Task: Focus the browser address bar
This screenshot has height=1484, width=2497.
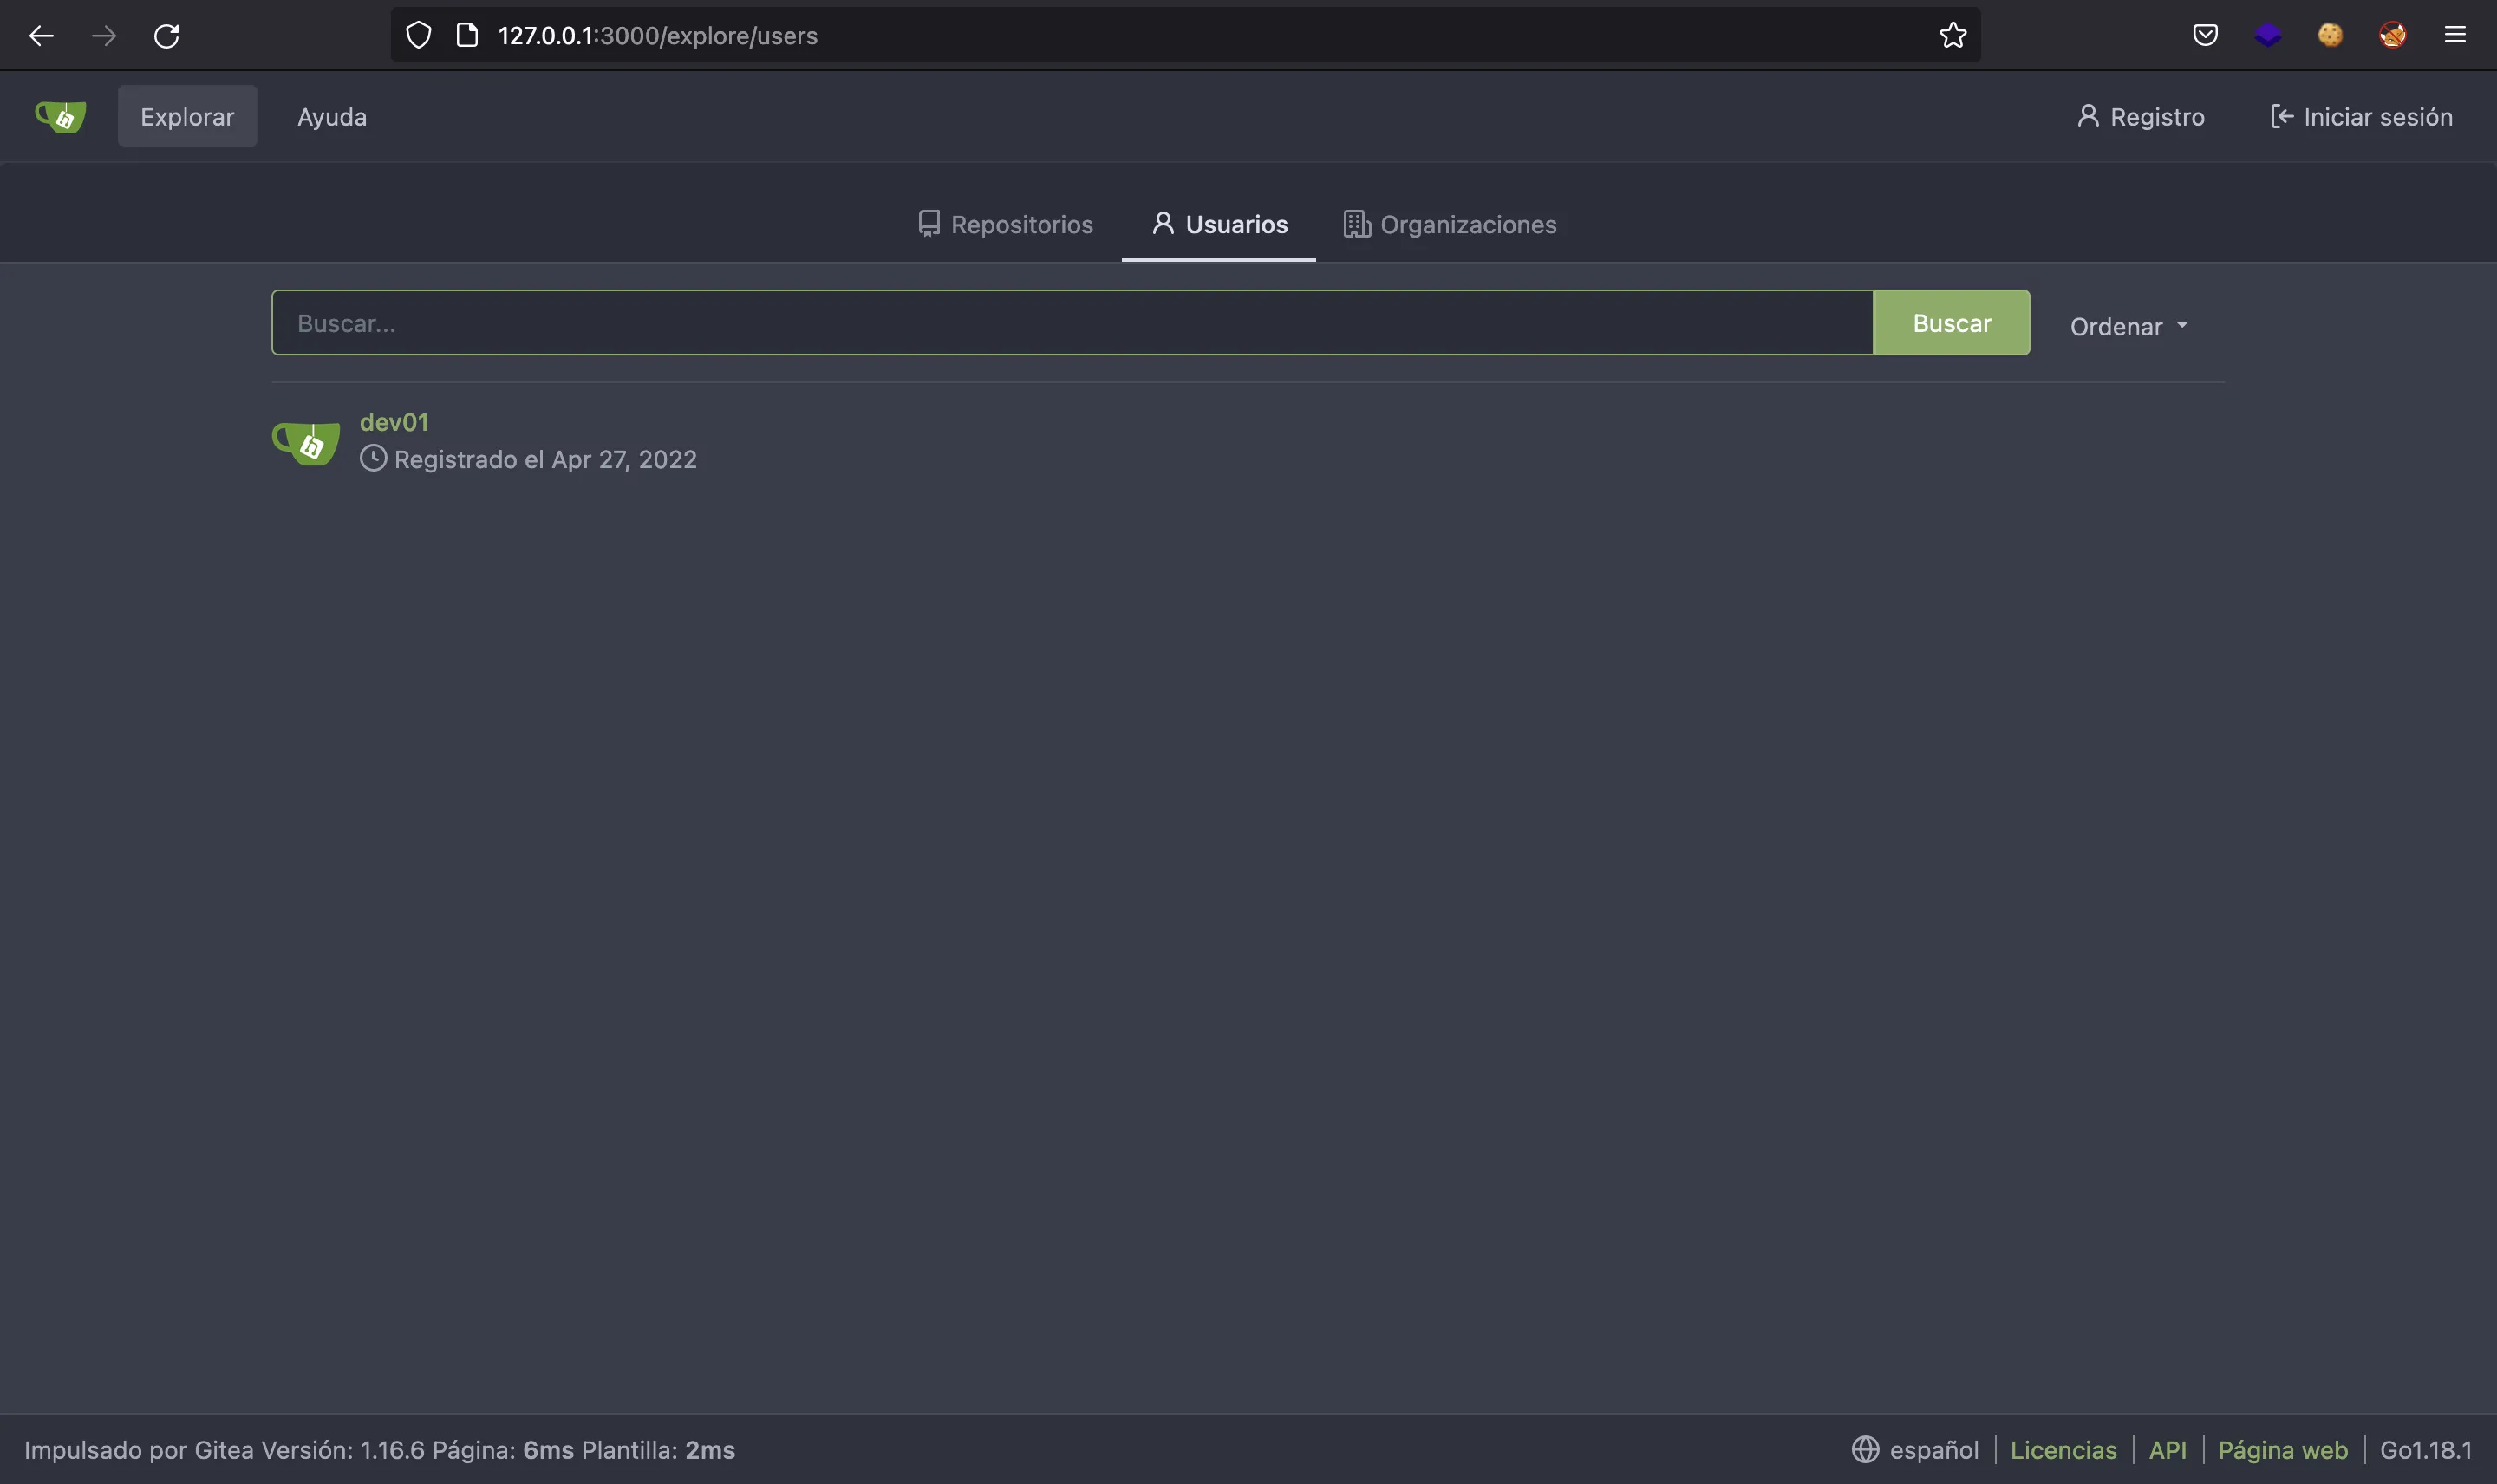Action: click(x=1185, y=36)
